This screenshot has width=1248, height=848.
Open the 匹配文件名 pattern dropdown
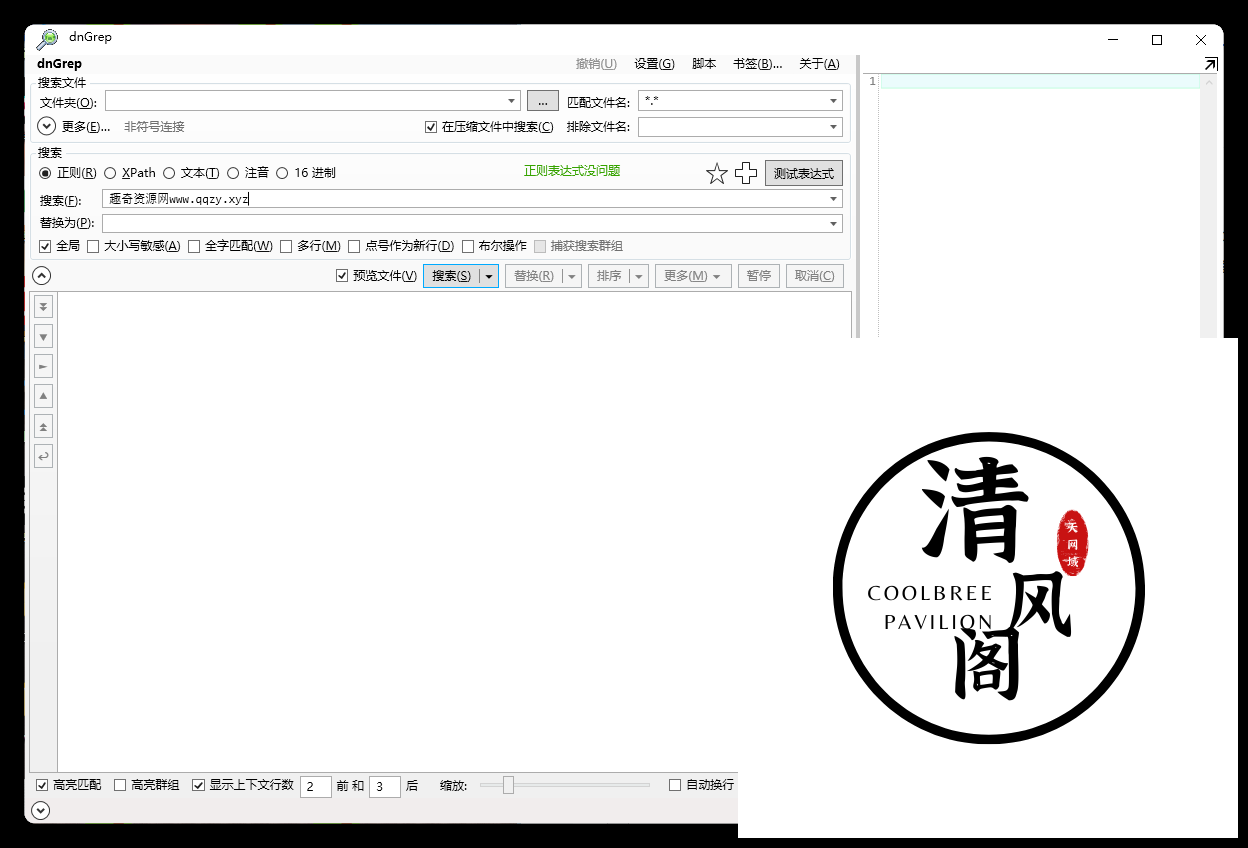coord(834,101)
